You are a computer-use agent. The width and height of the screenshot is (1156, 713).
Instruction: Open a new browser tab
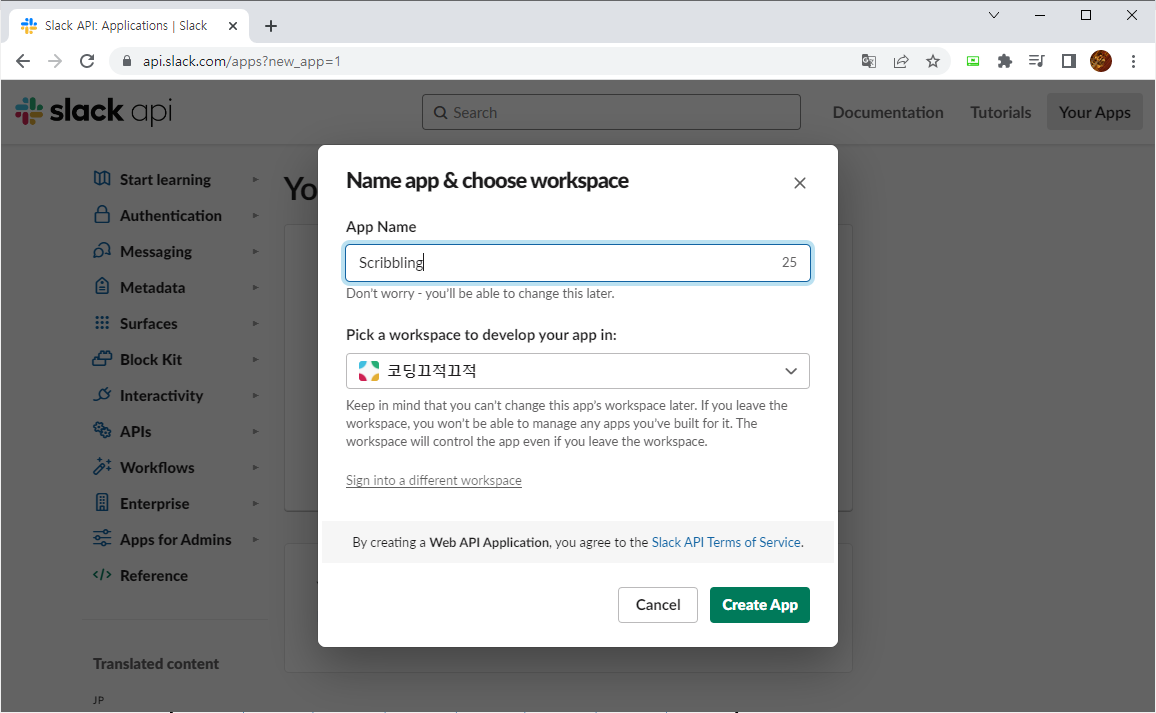271,26
